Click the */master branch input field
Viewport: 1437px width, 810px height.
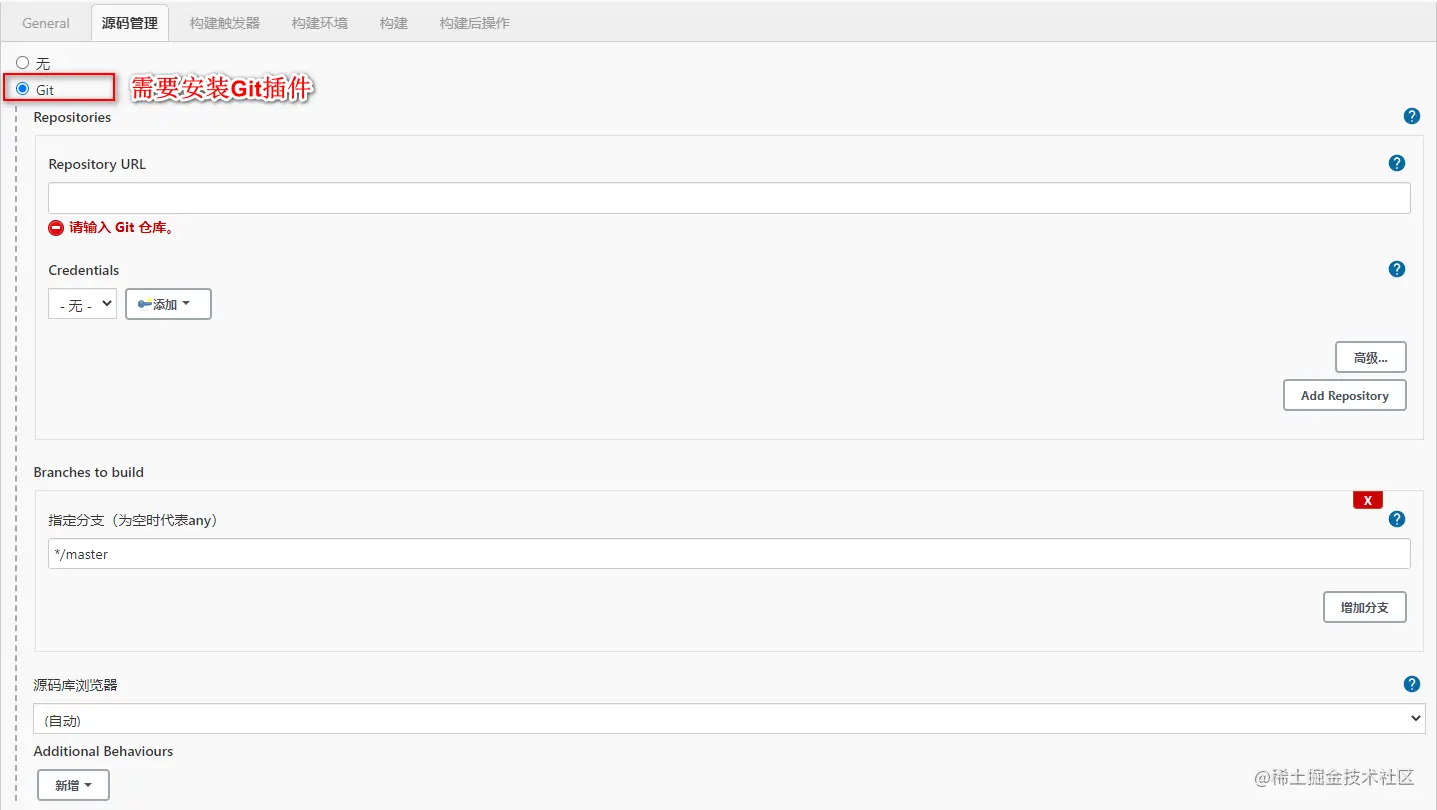pyautogui.click(x=729, y=554)
